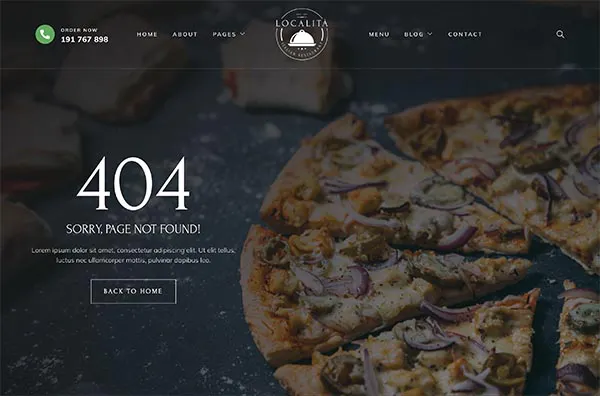Viewport: 600px width, 396px height.
Task: Open search with the magnifier icon
Action: pyautogui.click(x=560, y=34)
